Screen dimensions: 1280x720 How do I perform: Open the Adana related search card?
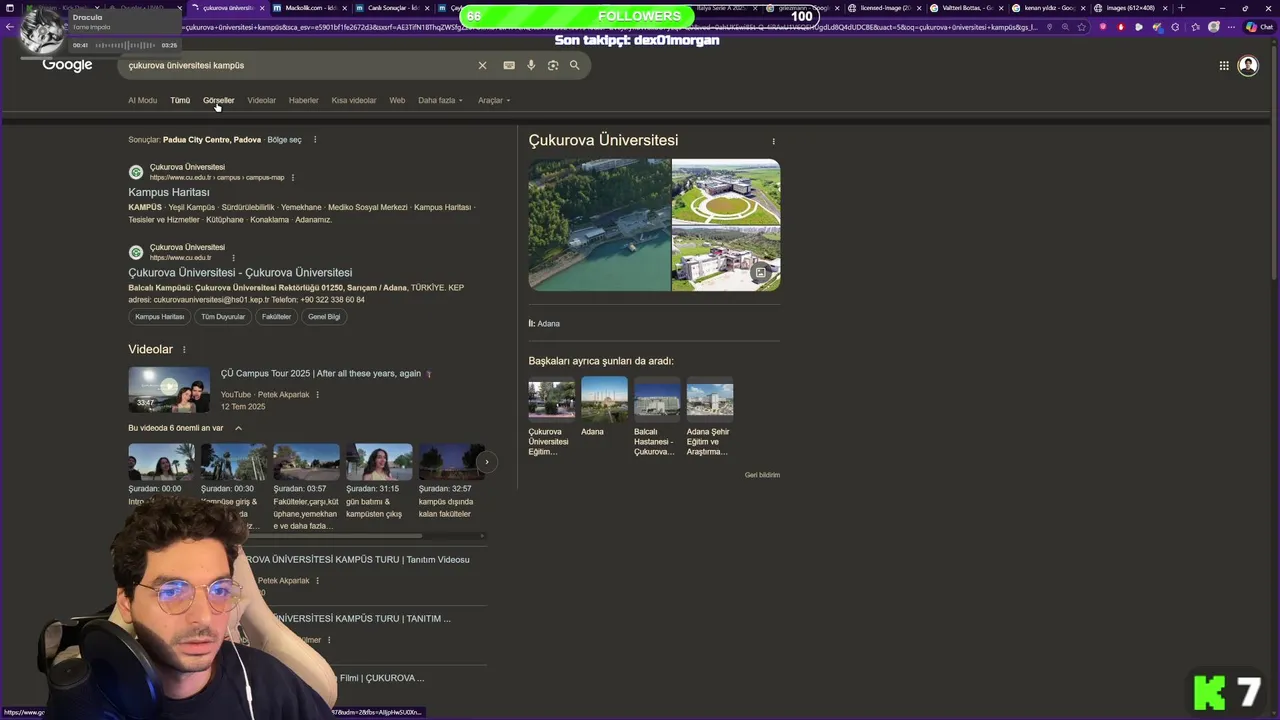click(x=604, y=408)
